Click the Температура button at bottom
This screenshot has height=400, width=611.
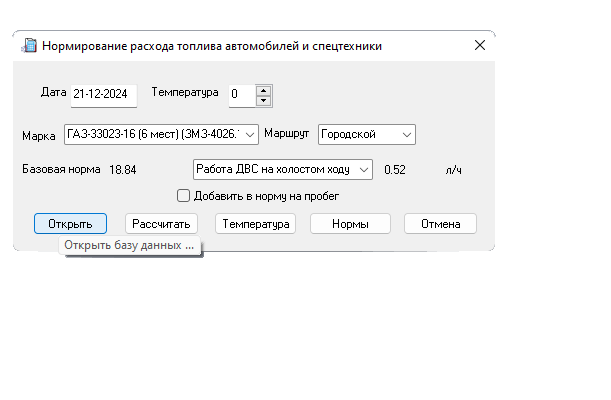[256, 224]
